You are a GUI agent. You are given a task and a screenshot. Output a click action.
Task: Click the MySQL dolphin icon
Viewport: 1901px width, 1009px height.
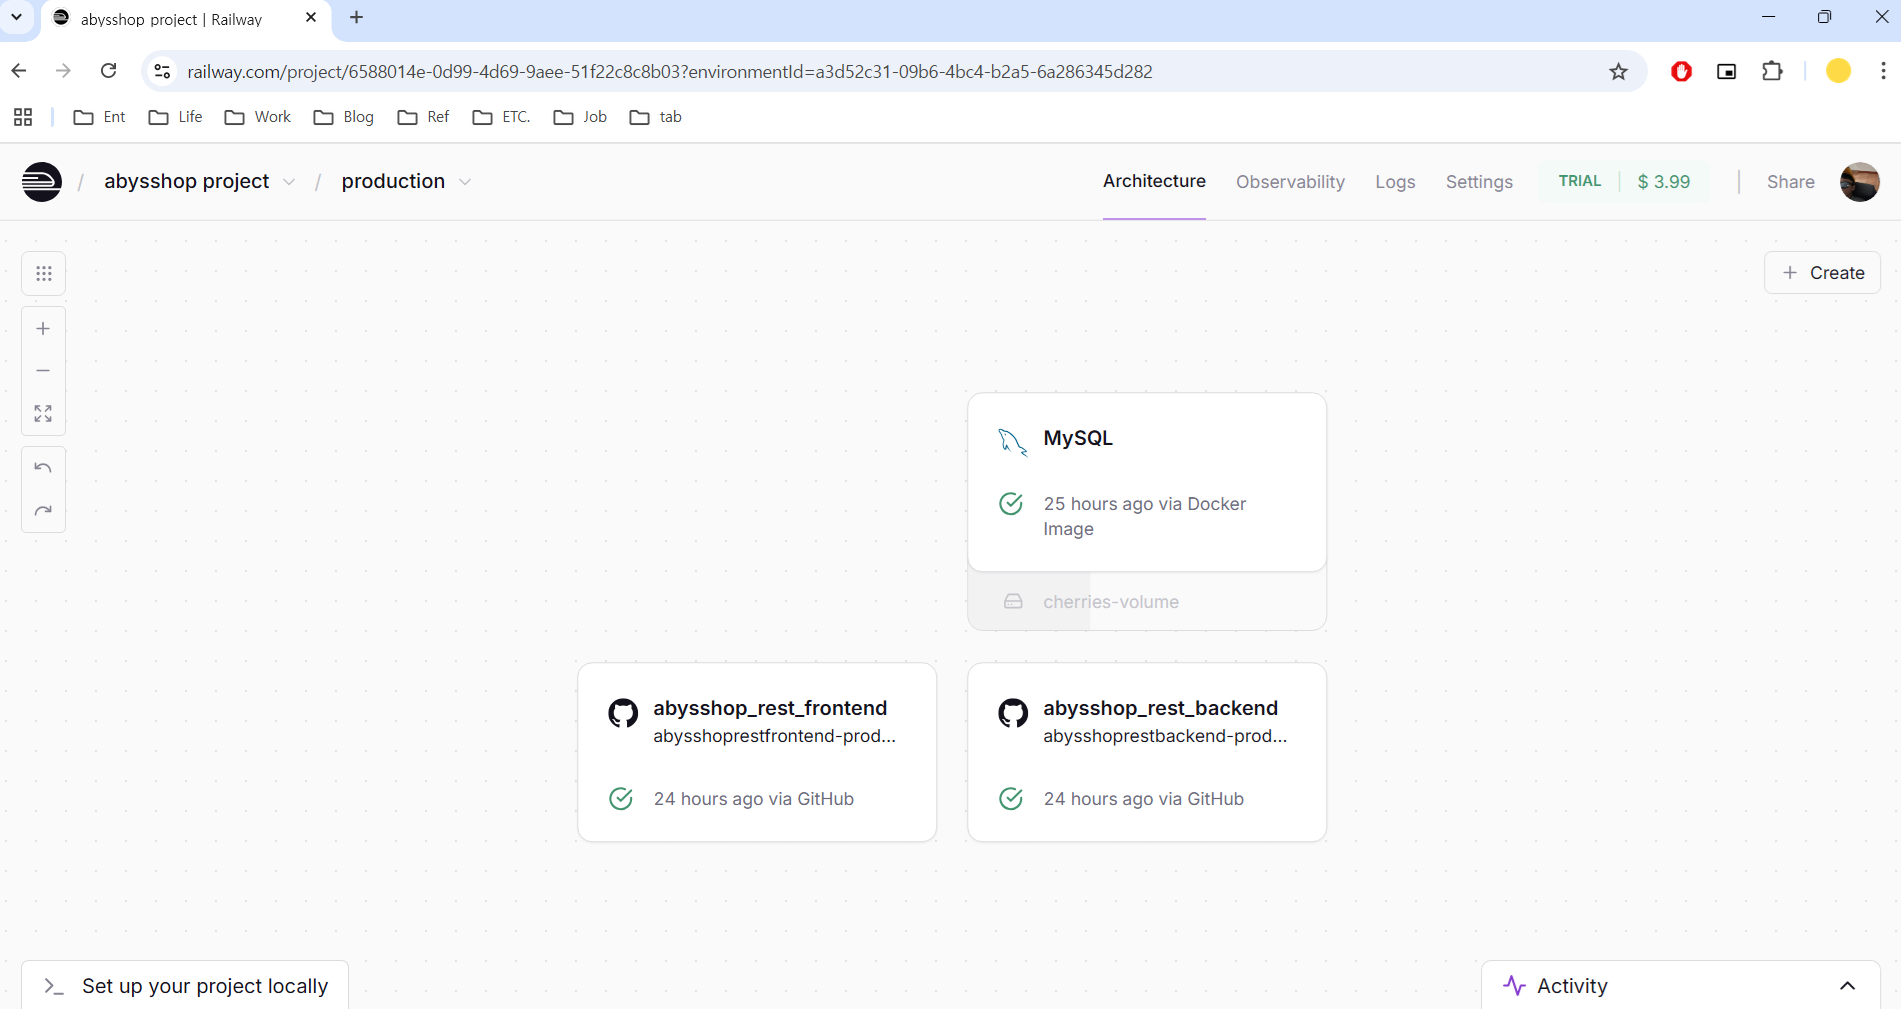pyautogui.click(x=1012, y=441)
